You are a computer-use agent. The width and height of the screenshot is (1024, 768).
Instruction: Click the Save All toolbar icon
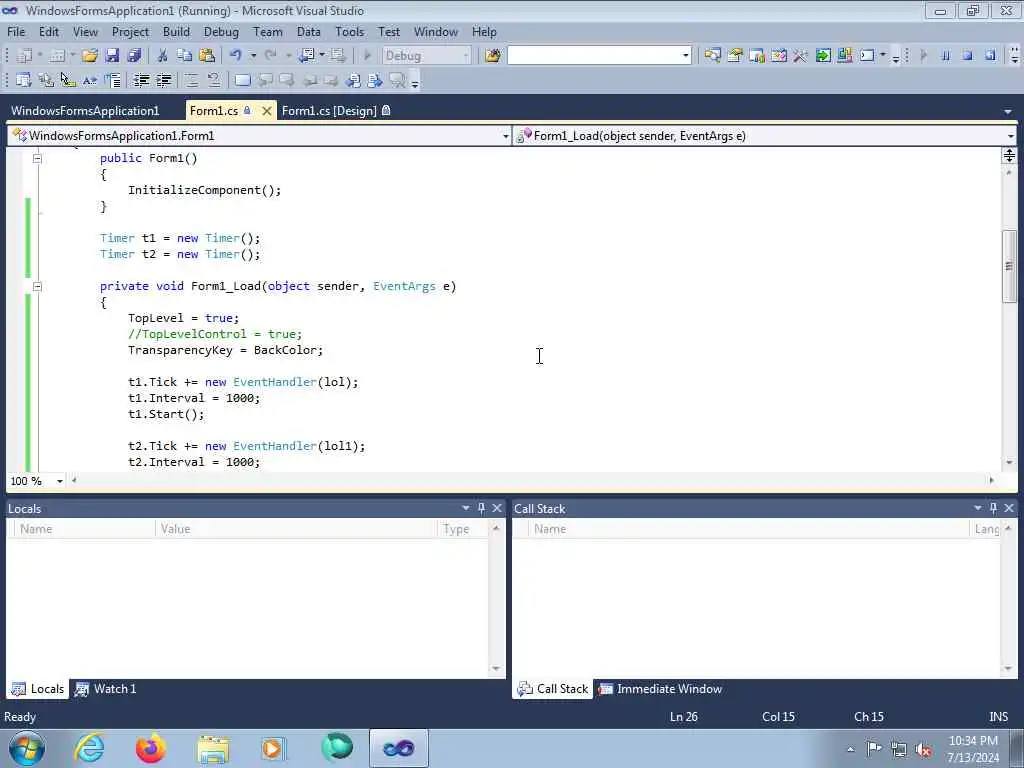click(134, 56)
